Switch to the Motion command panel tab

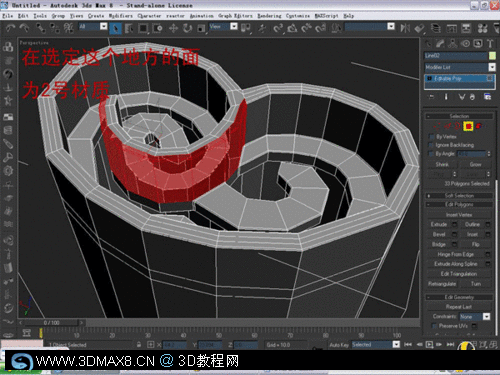pos(465,44)
